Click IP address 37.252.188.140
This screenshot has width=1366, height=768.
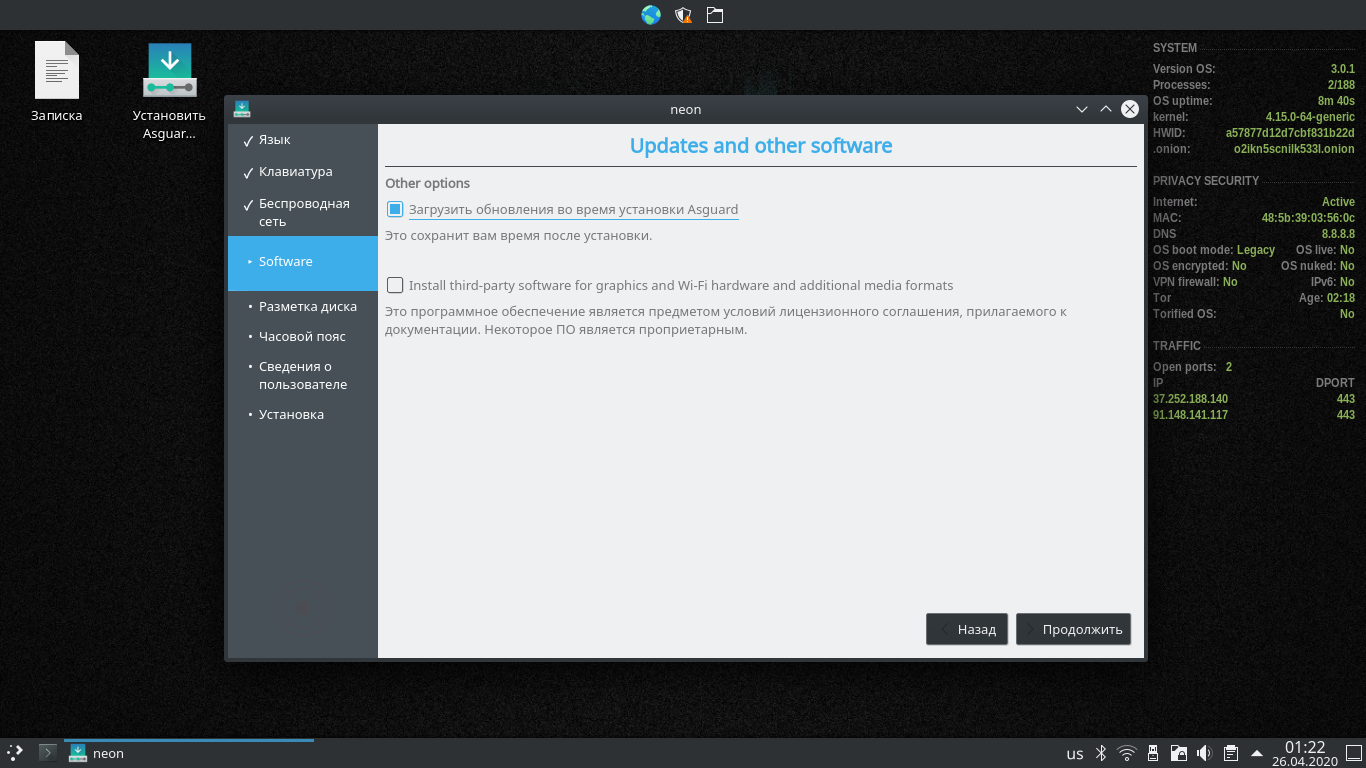click(1190, 399)
